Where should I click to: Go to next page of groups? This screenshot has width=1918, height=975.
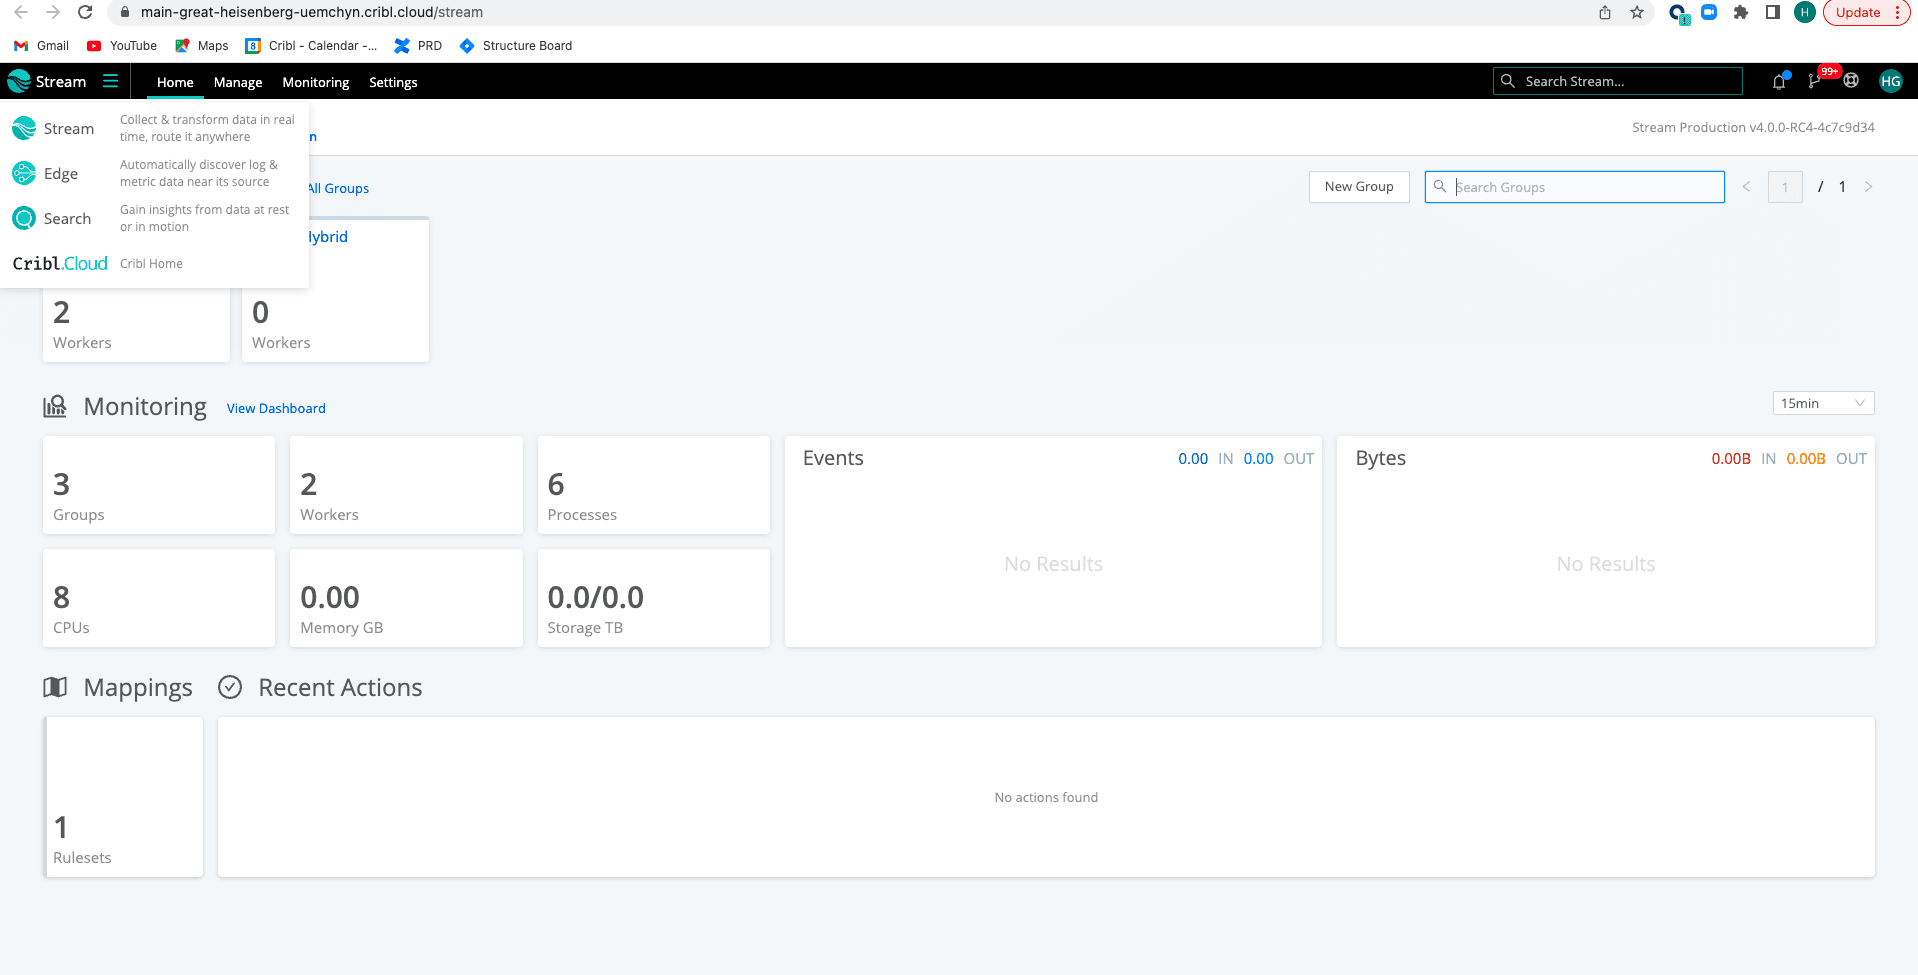tap(1868, 187)
